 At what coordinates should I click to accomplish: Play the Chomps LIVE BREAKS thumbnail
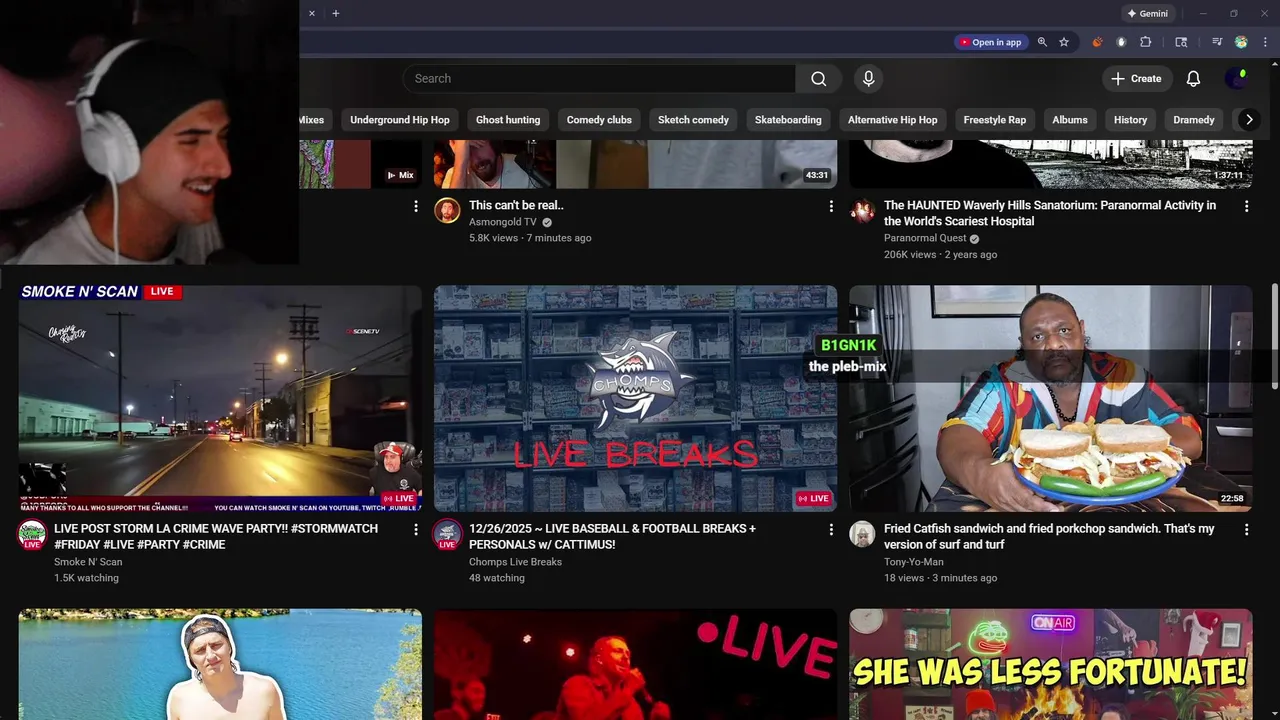[635, 399]
